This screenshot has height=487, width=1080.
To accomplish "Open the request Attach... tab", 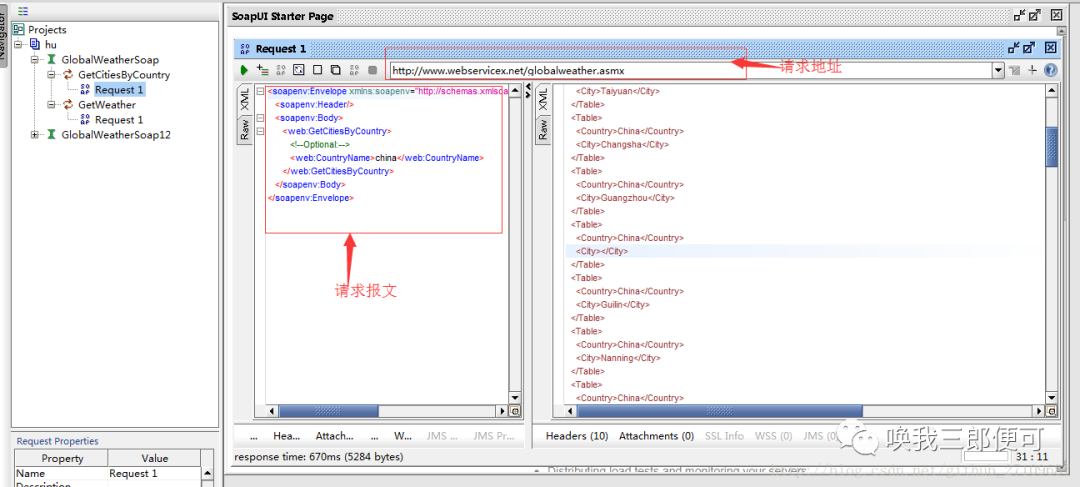I will point(334,436).
